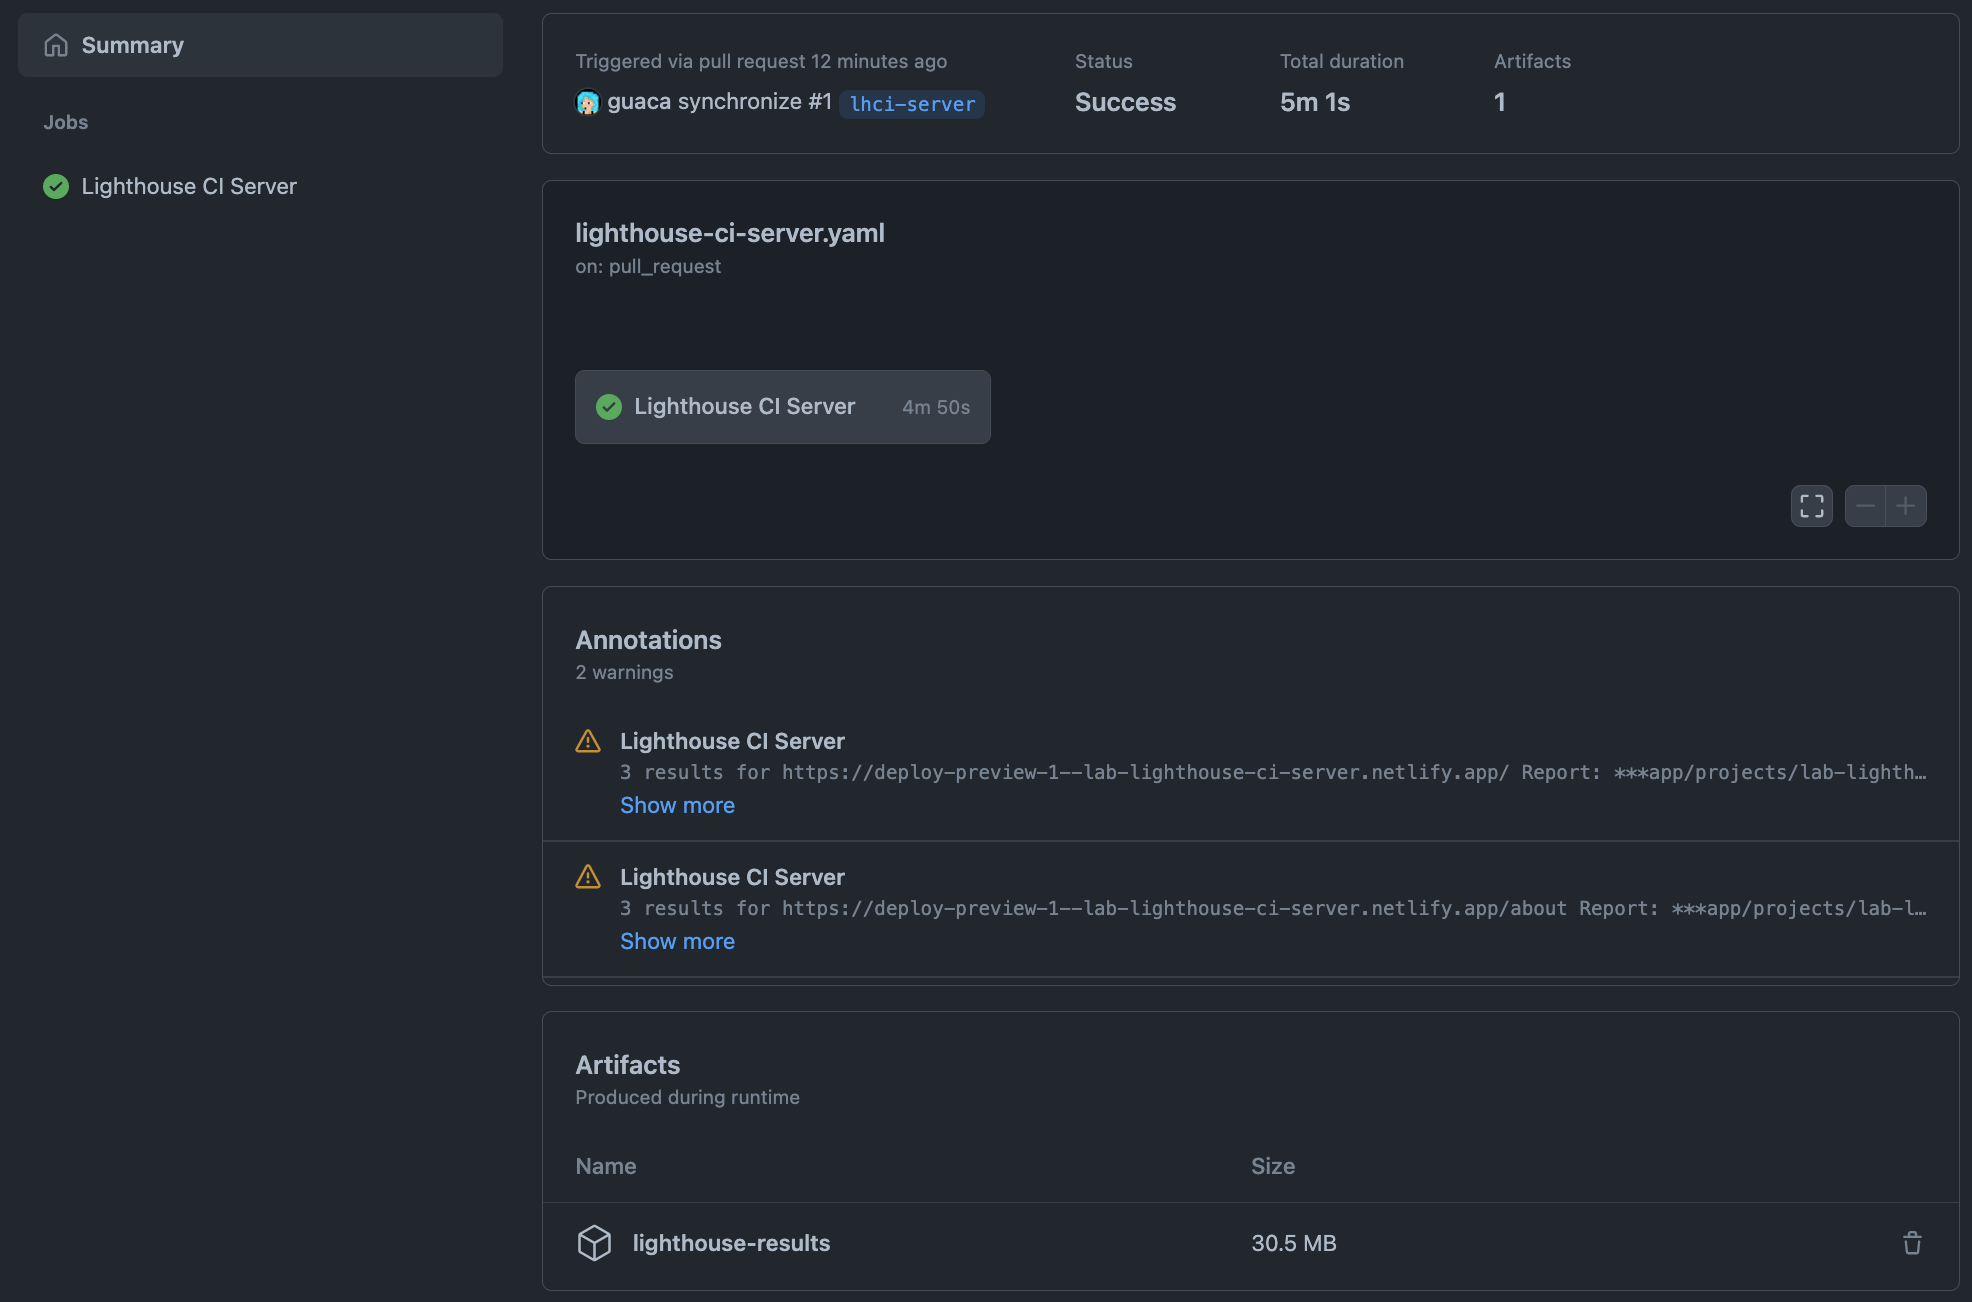Open first annotation Lighthouse CI Server title

click(732, 741)
